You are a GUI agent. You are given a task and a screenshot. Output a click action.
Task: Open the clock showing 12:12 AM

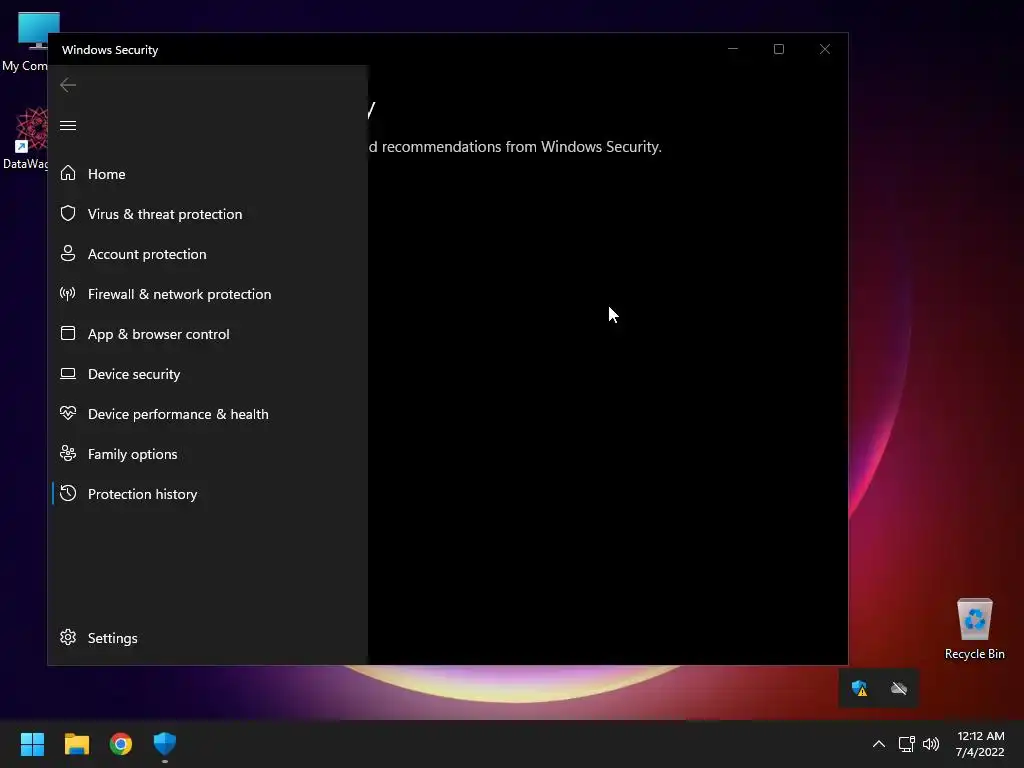click(980, 744)
